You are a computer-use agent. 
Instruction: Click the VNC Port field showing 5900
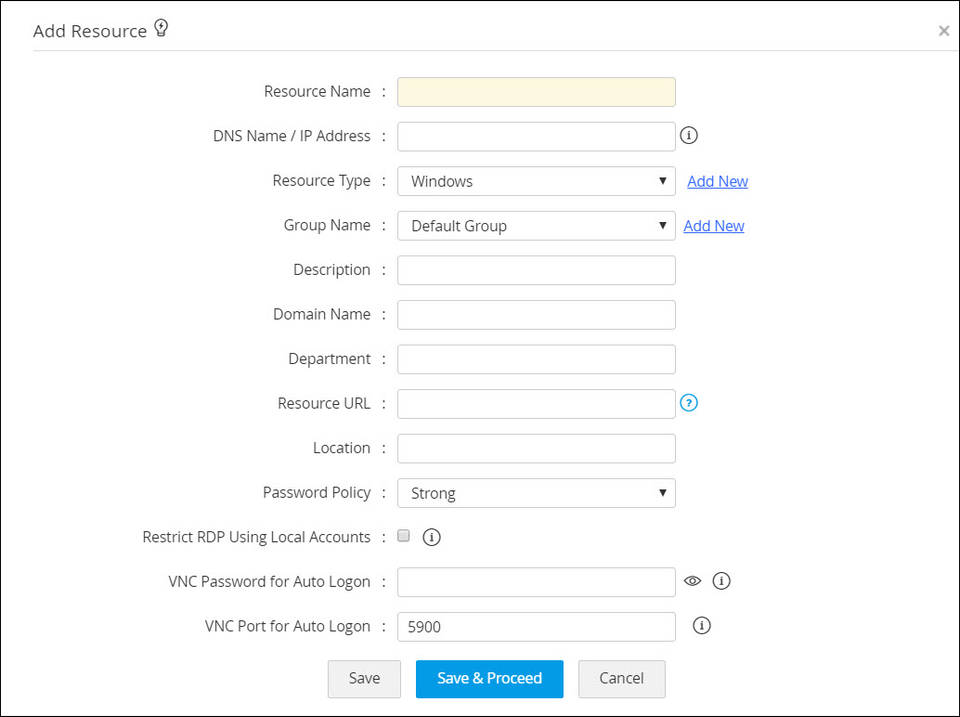click(x=536, y=626)
